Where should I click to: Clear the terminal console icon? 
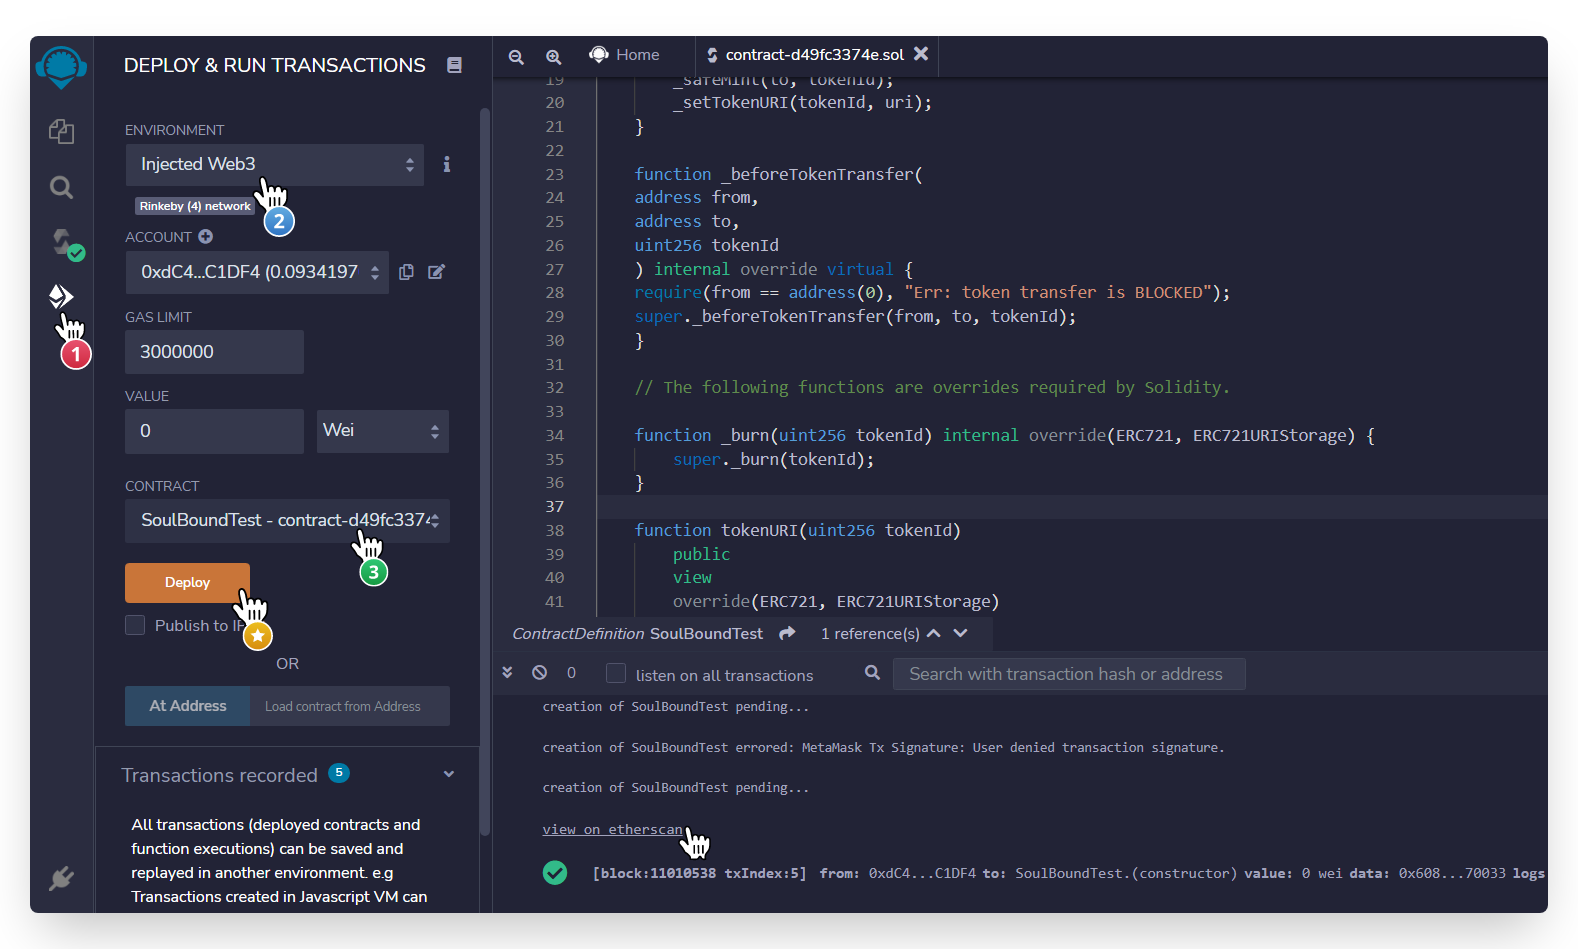(539, 673)
